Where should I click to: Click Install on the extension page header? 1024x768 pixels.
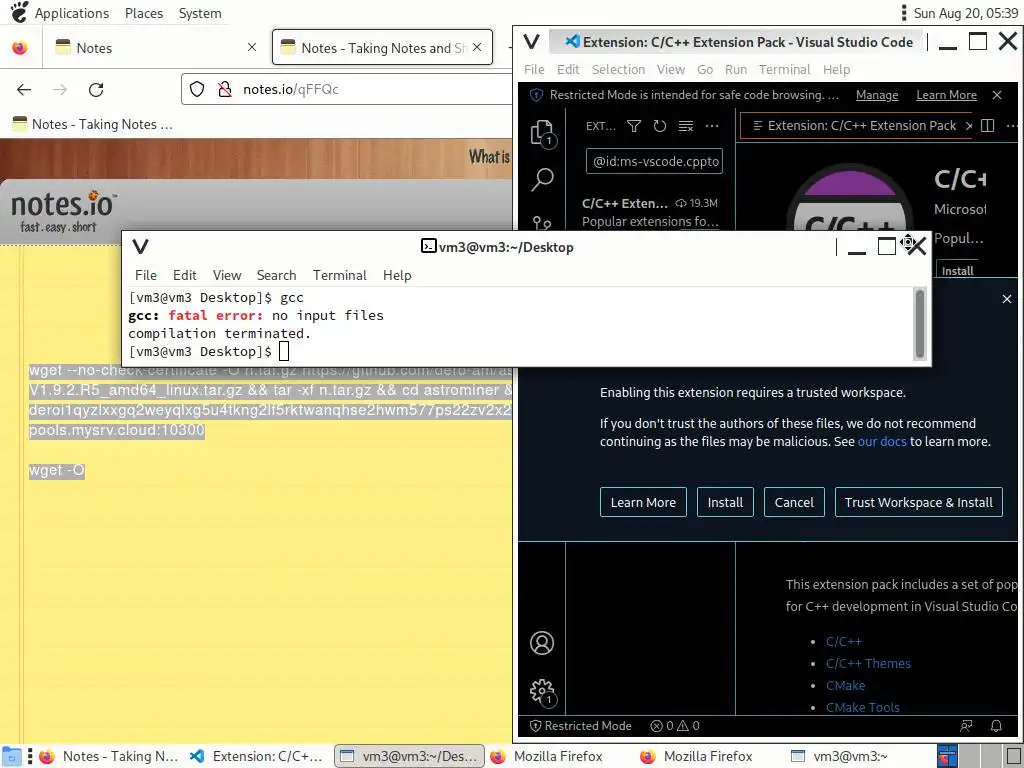[957, 270]
